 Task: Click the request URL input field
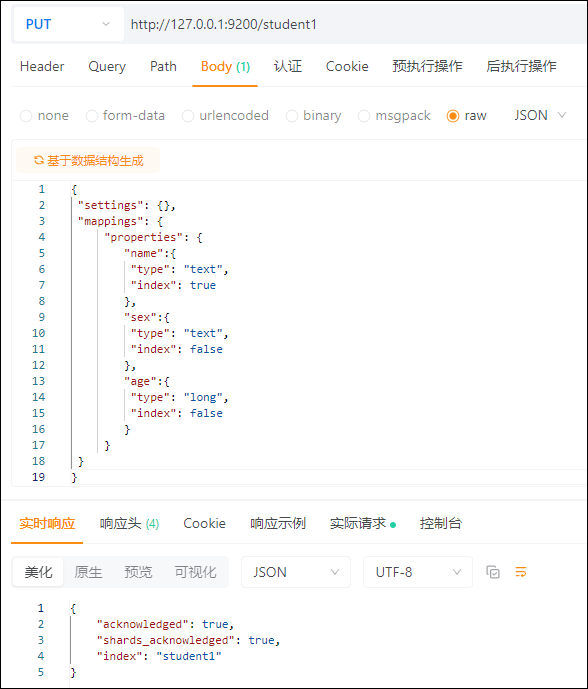click(x=356, y=24)
